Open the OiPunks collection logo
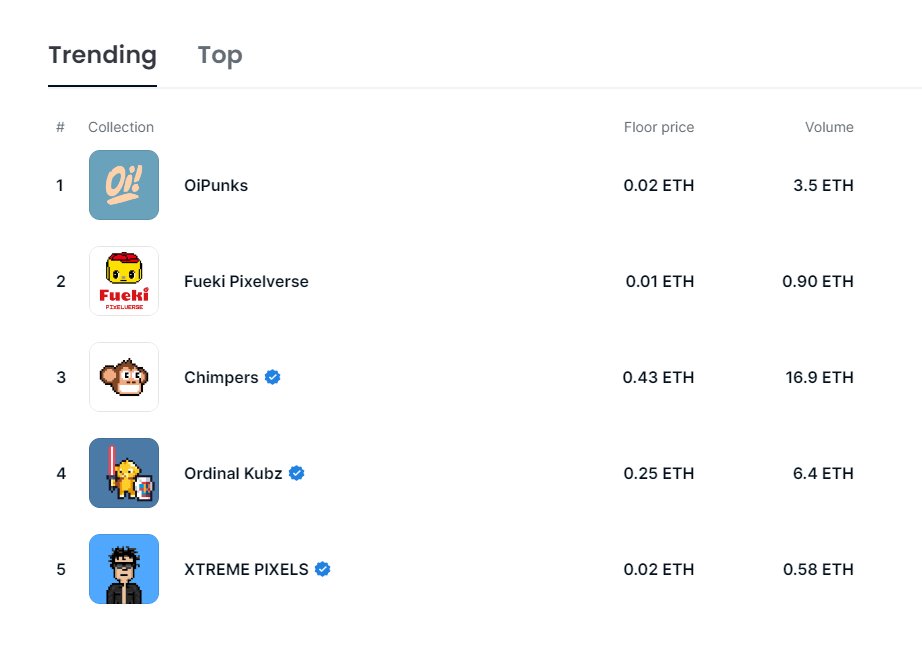This screenshot has height=659, width=922. 124,185
